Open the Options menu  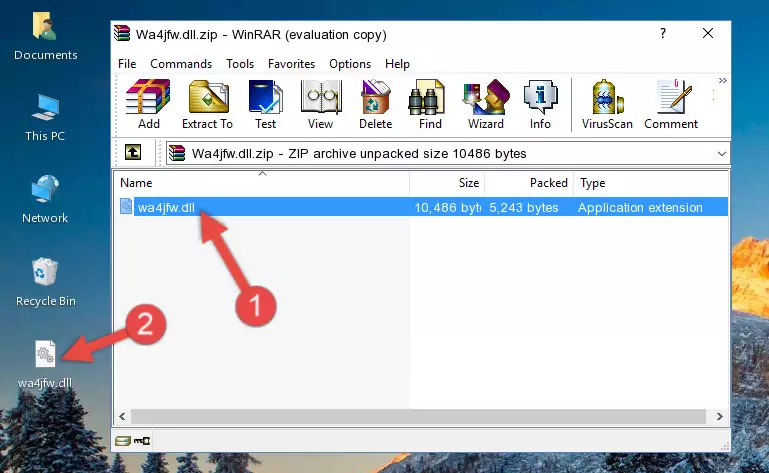point(350,64)
